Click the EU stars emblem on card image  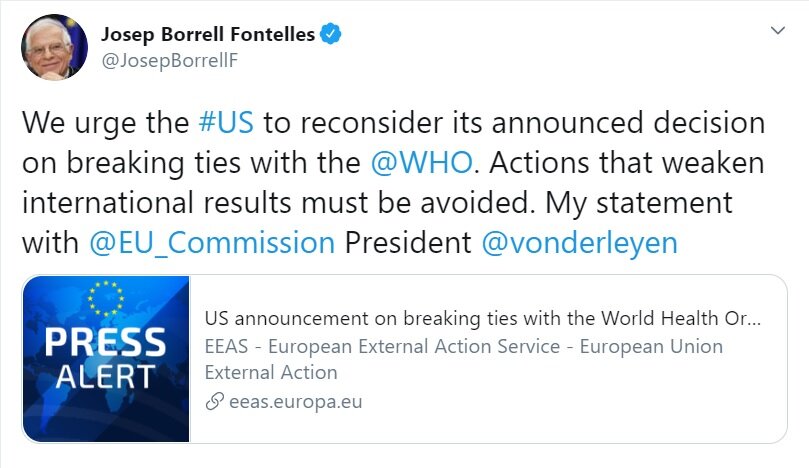click(x=106, y=299)
